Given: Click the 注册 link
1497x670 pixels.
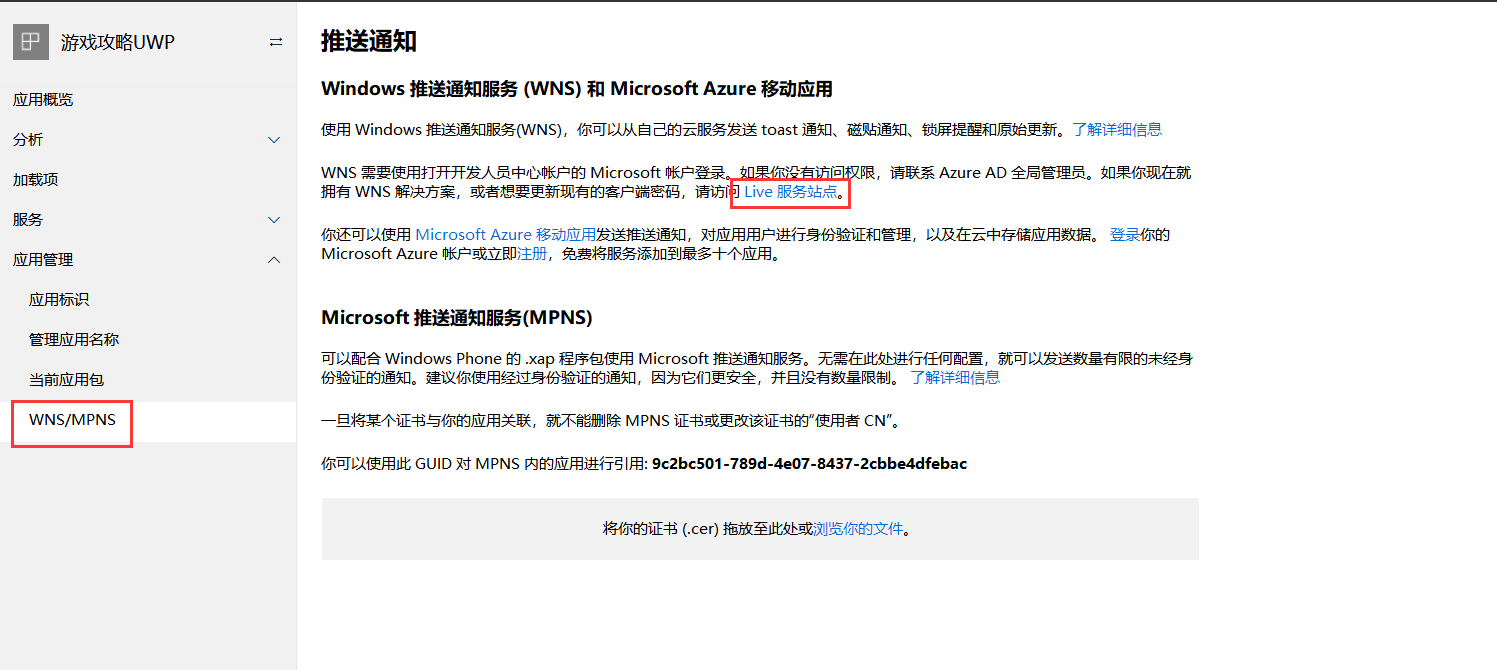Looking at the screenshot, I should pyautogui.click(x=532, y=254).
